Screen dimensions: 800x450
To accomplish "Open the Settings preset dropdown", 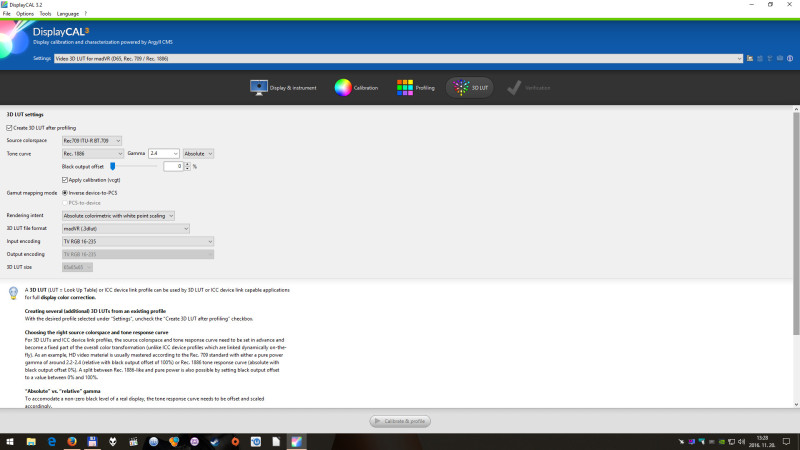I will (398, 59).
